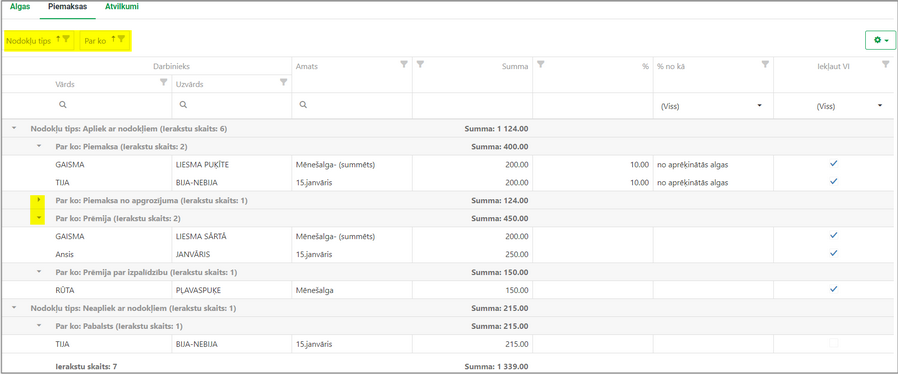
Task: Click the Amats column header
Action: point(307,66)
